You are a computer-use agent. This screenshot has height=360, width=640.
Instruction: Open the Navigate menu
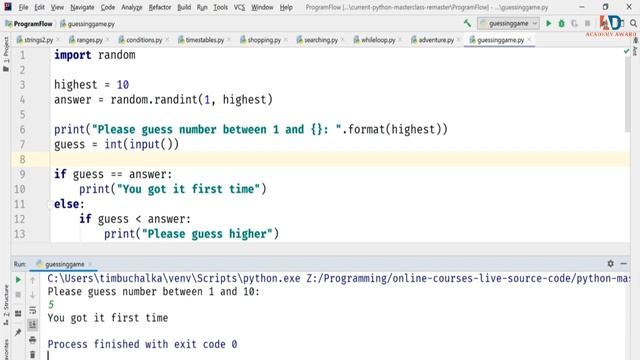(82, 7)
